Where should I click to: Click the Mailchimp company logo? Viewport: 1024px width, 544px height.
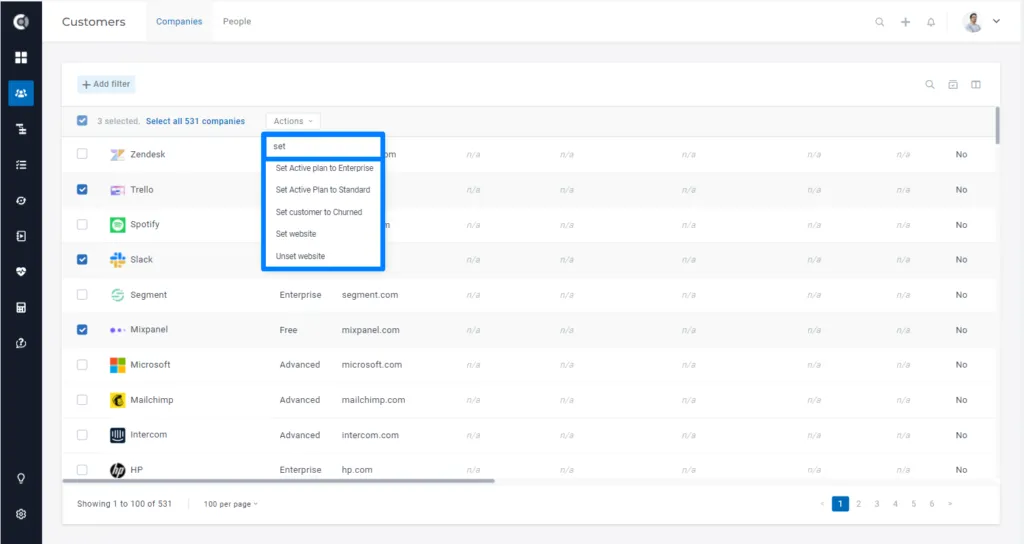(118, 400)
